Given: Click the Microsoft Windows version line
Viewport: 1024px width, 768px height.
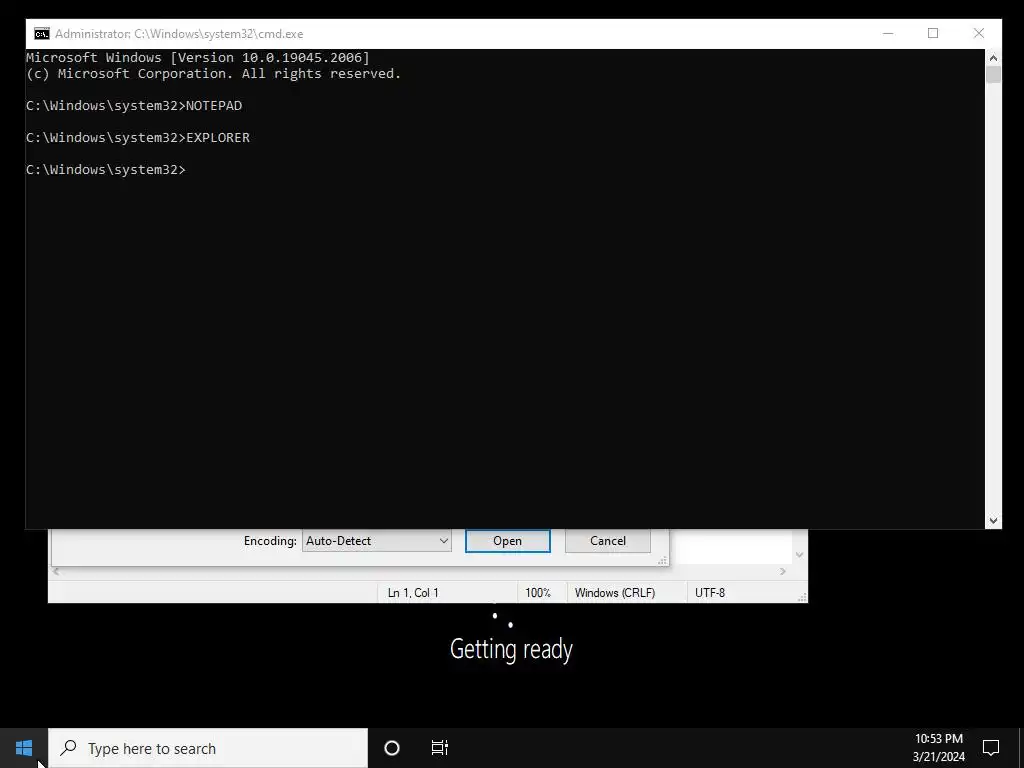Looking at the screenshot, I should tap(198, 57).
